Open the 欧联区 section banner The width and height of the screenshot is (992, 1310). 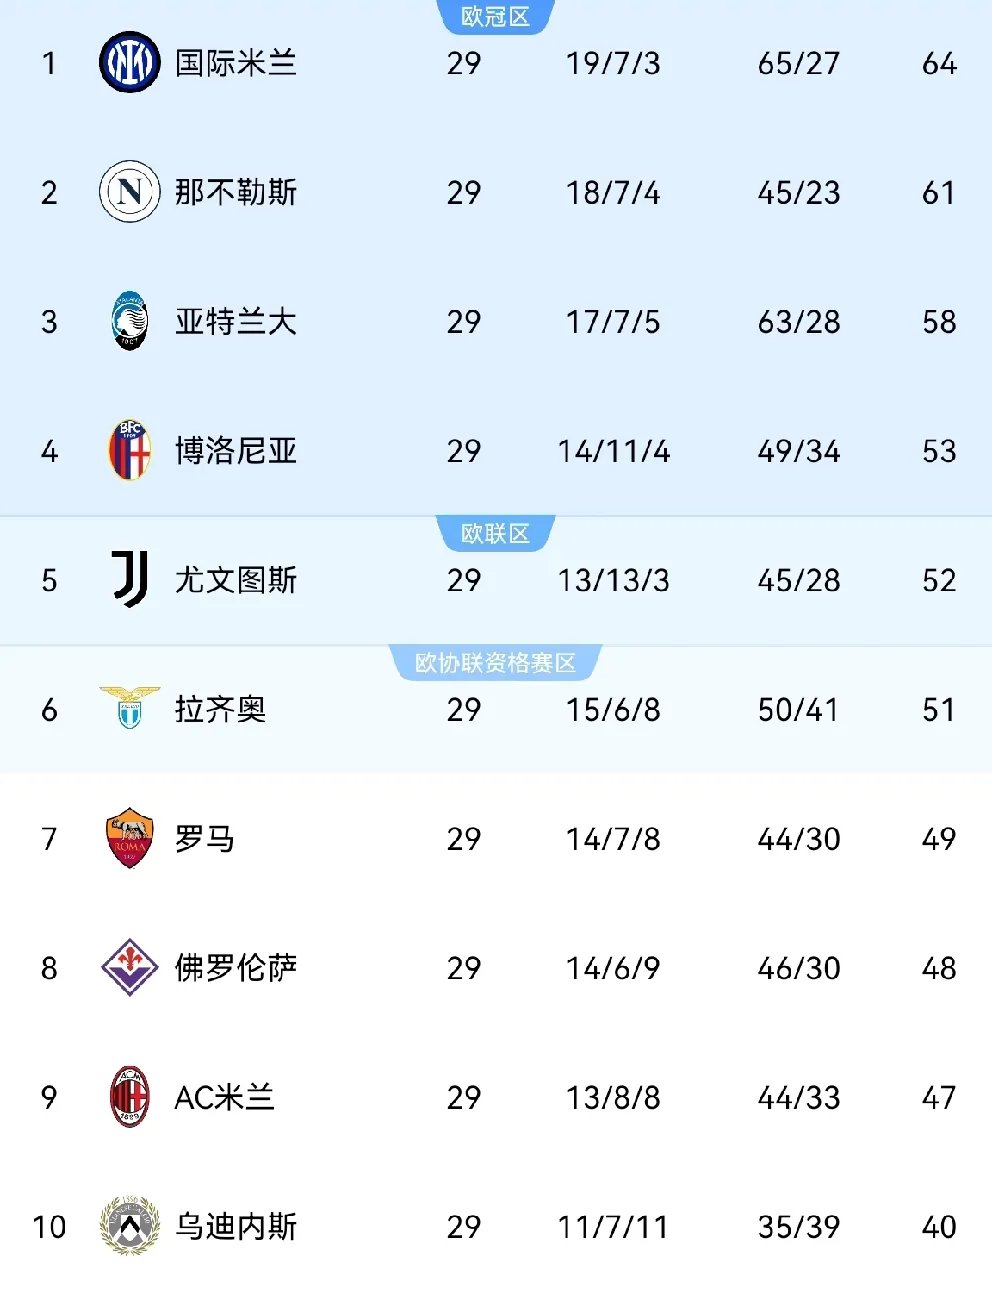click(496, 533)
